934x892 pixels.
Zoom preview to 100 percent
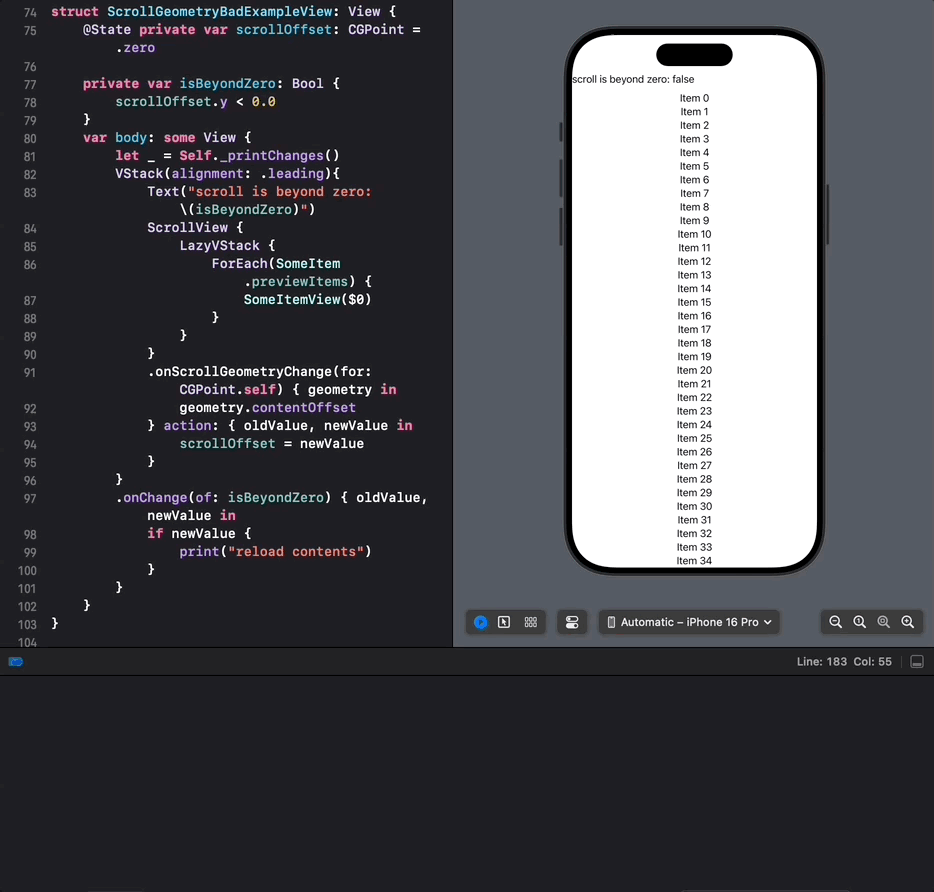coord(860,622)
